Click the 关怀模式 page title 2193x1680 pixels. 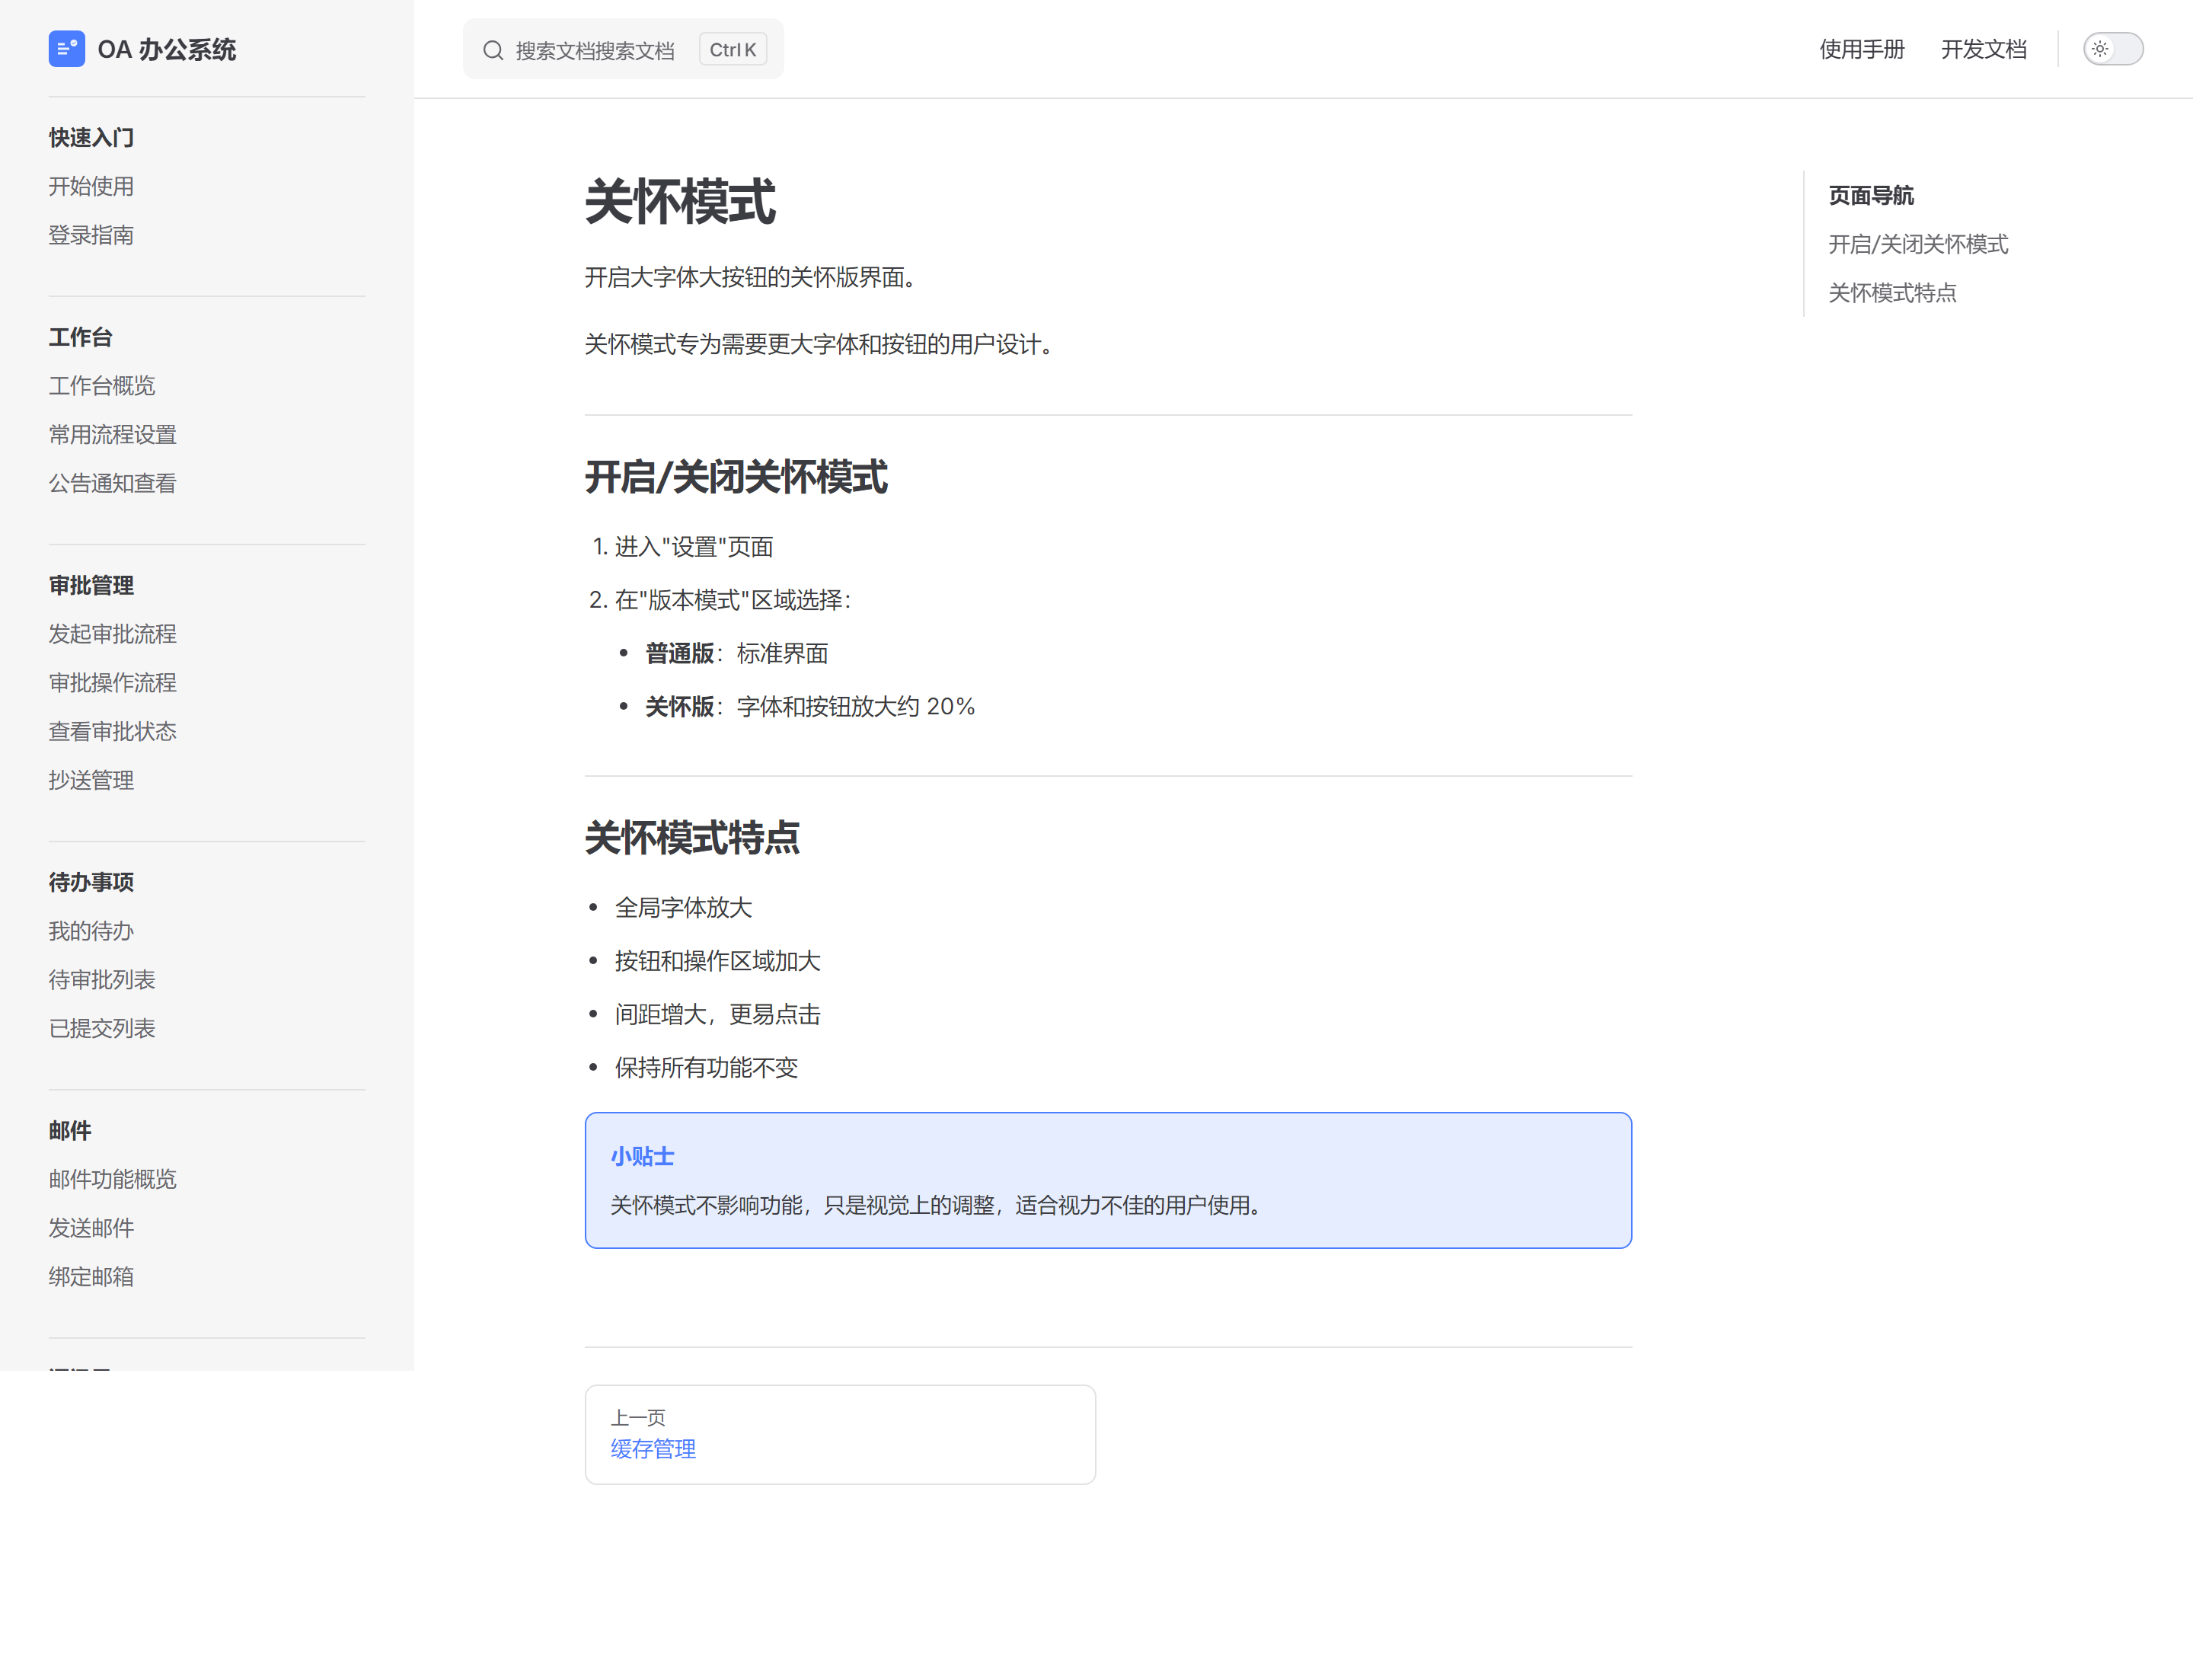pyautogui.click(x=680, y=202)
